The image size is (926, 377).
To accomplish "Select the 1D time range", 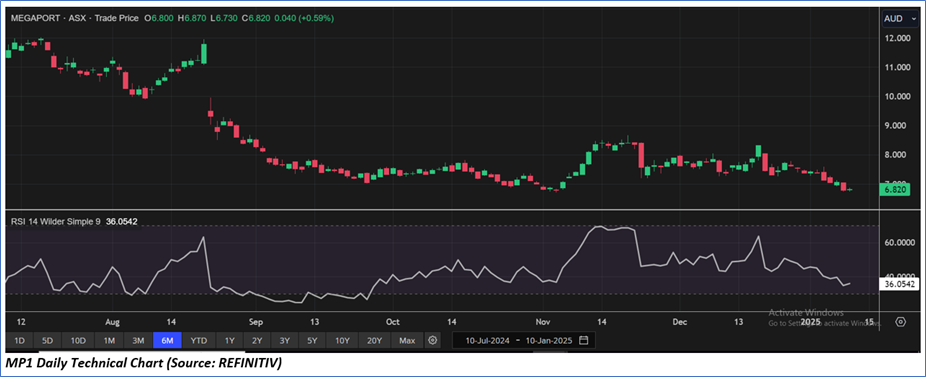I will pyautogui.click(x=19, y=340).
